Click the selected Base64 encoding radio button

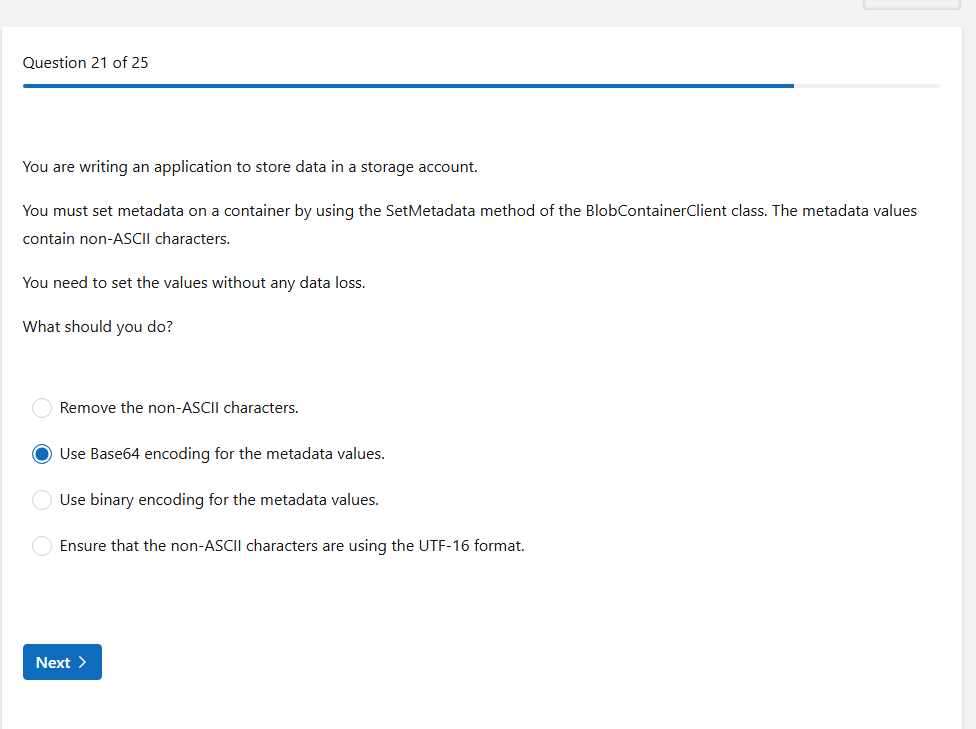[42, 454]
